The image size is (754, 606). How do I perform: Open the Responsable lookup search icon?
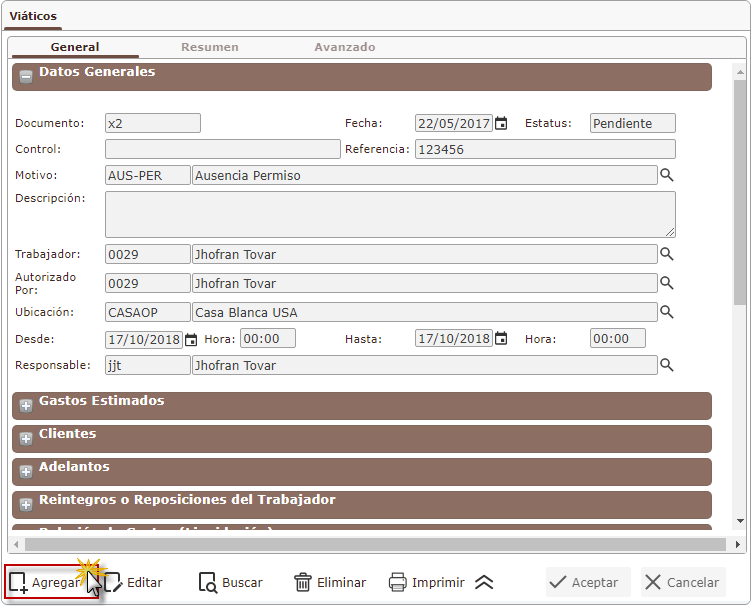coord(667,365)
